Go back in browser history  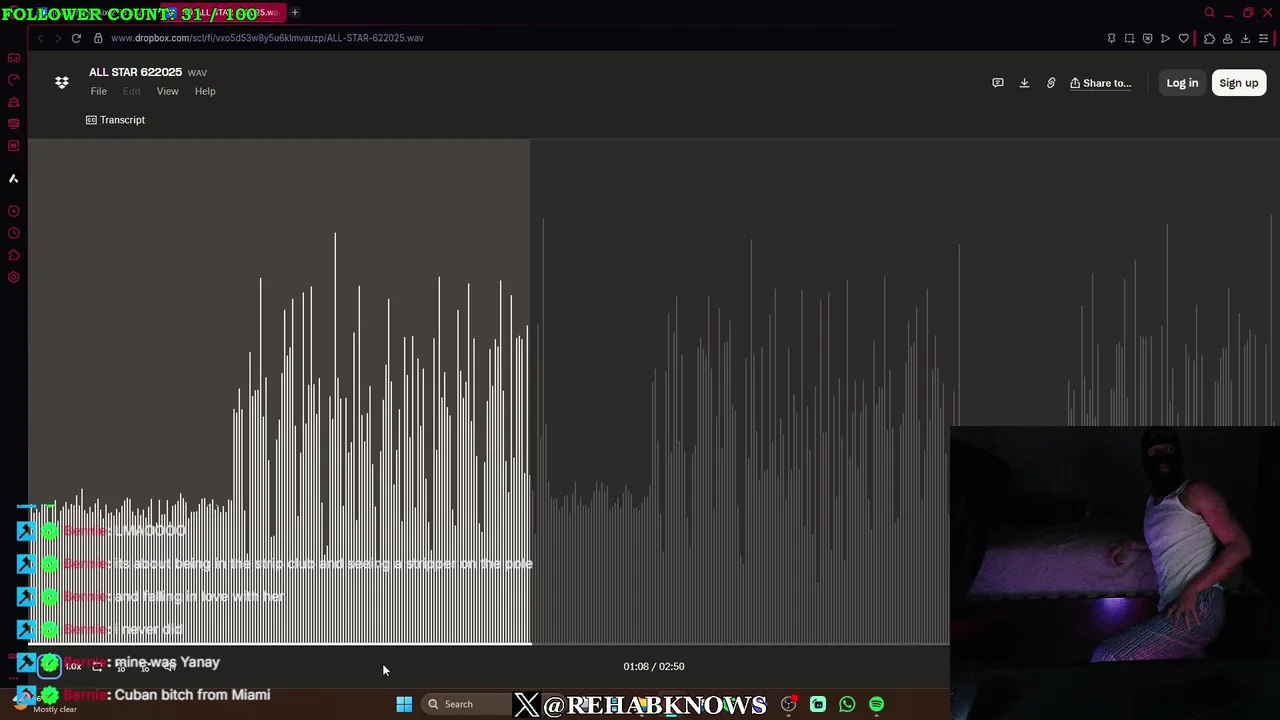40,38
